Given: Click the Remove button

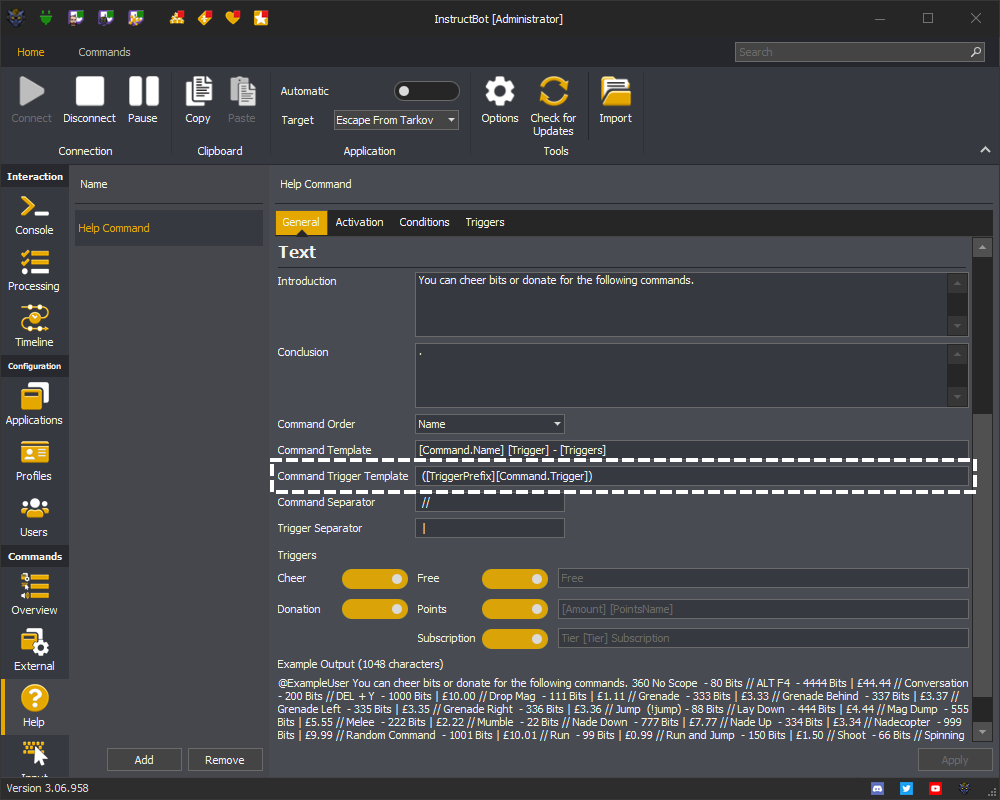Looking at the screenshot, I should pyautogui.click(x=225, y=760).
